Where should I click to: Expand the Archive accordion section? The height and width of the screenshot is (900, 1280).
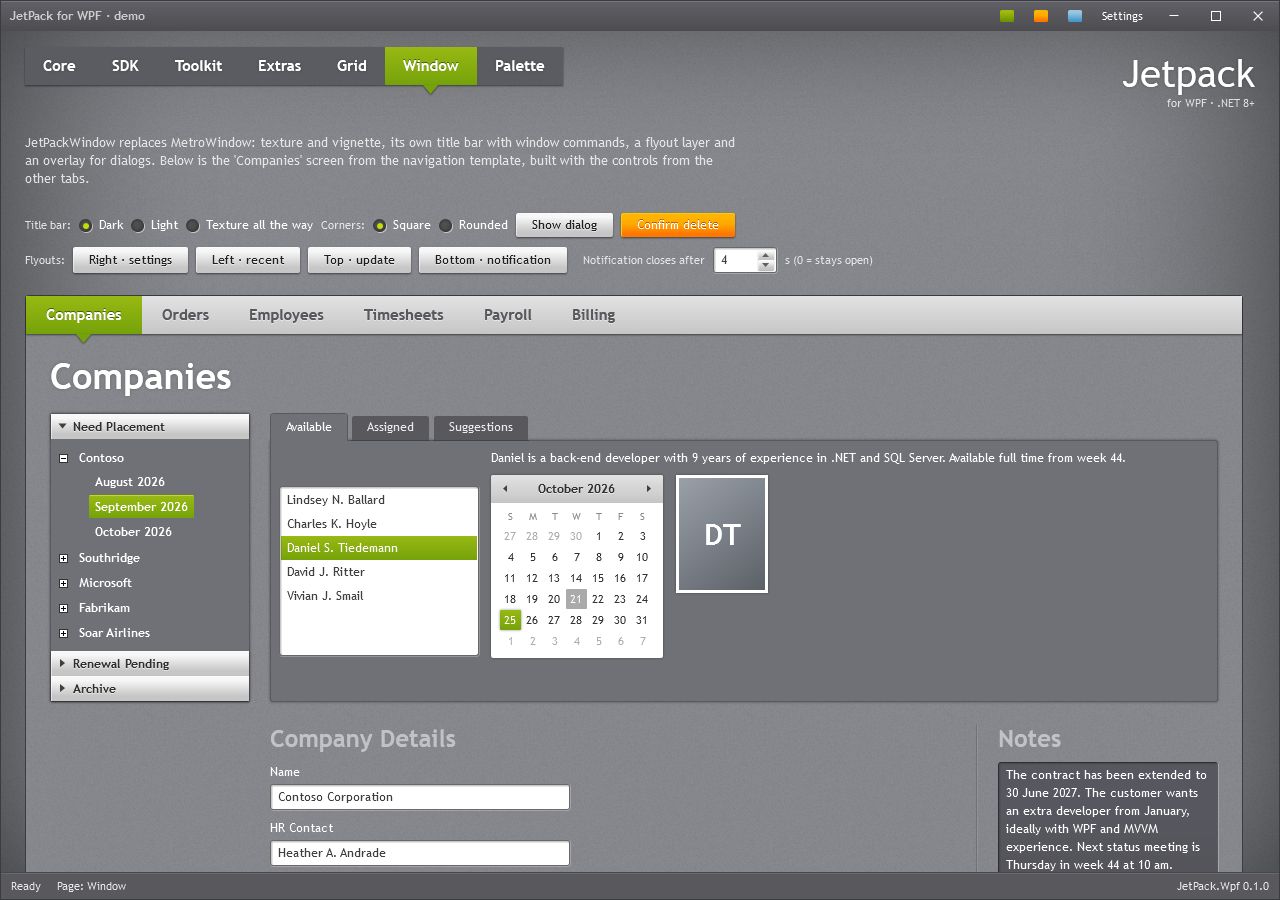[150, 689]
